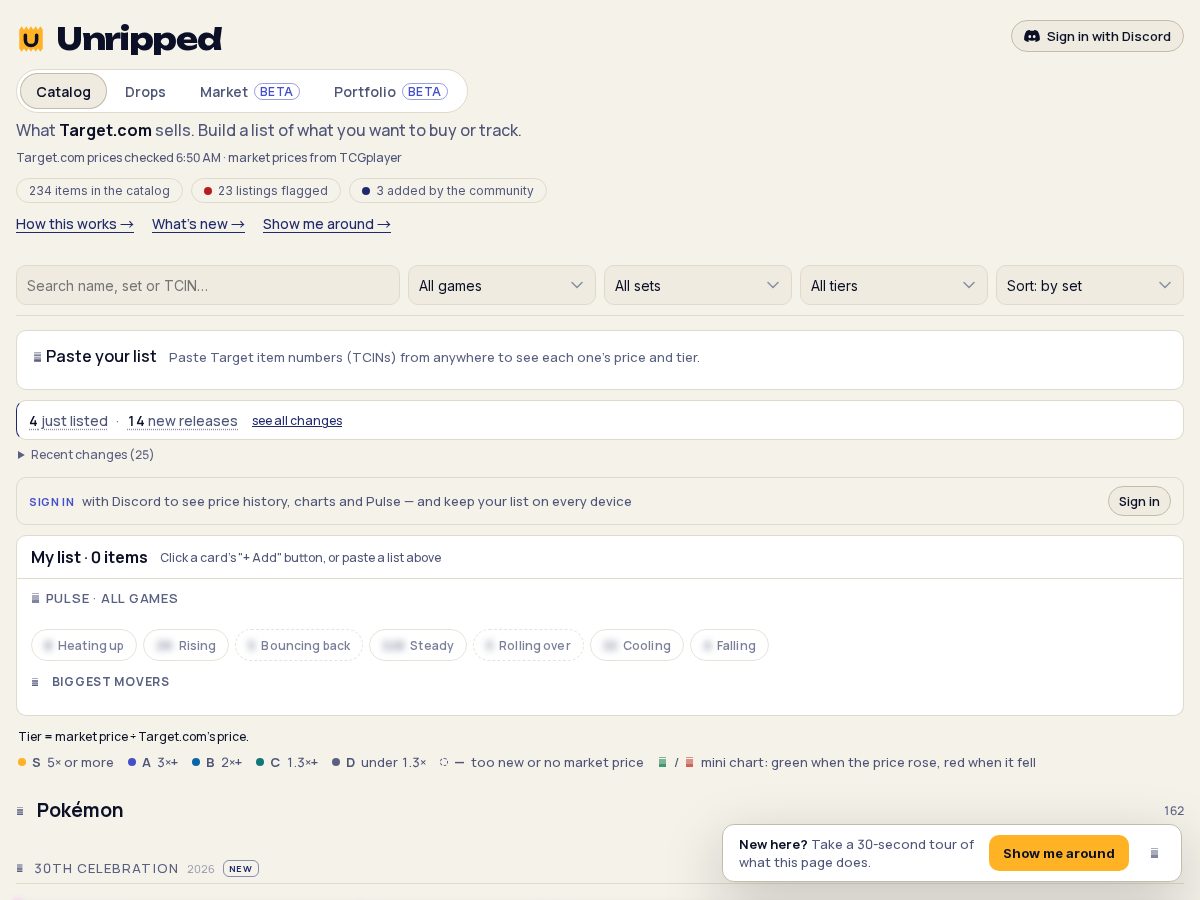Click the C tier teal legend dot
This screenshot has width=1200, height=900.
(260, 762)
